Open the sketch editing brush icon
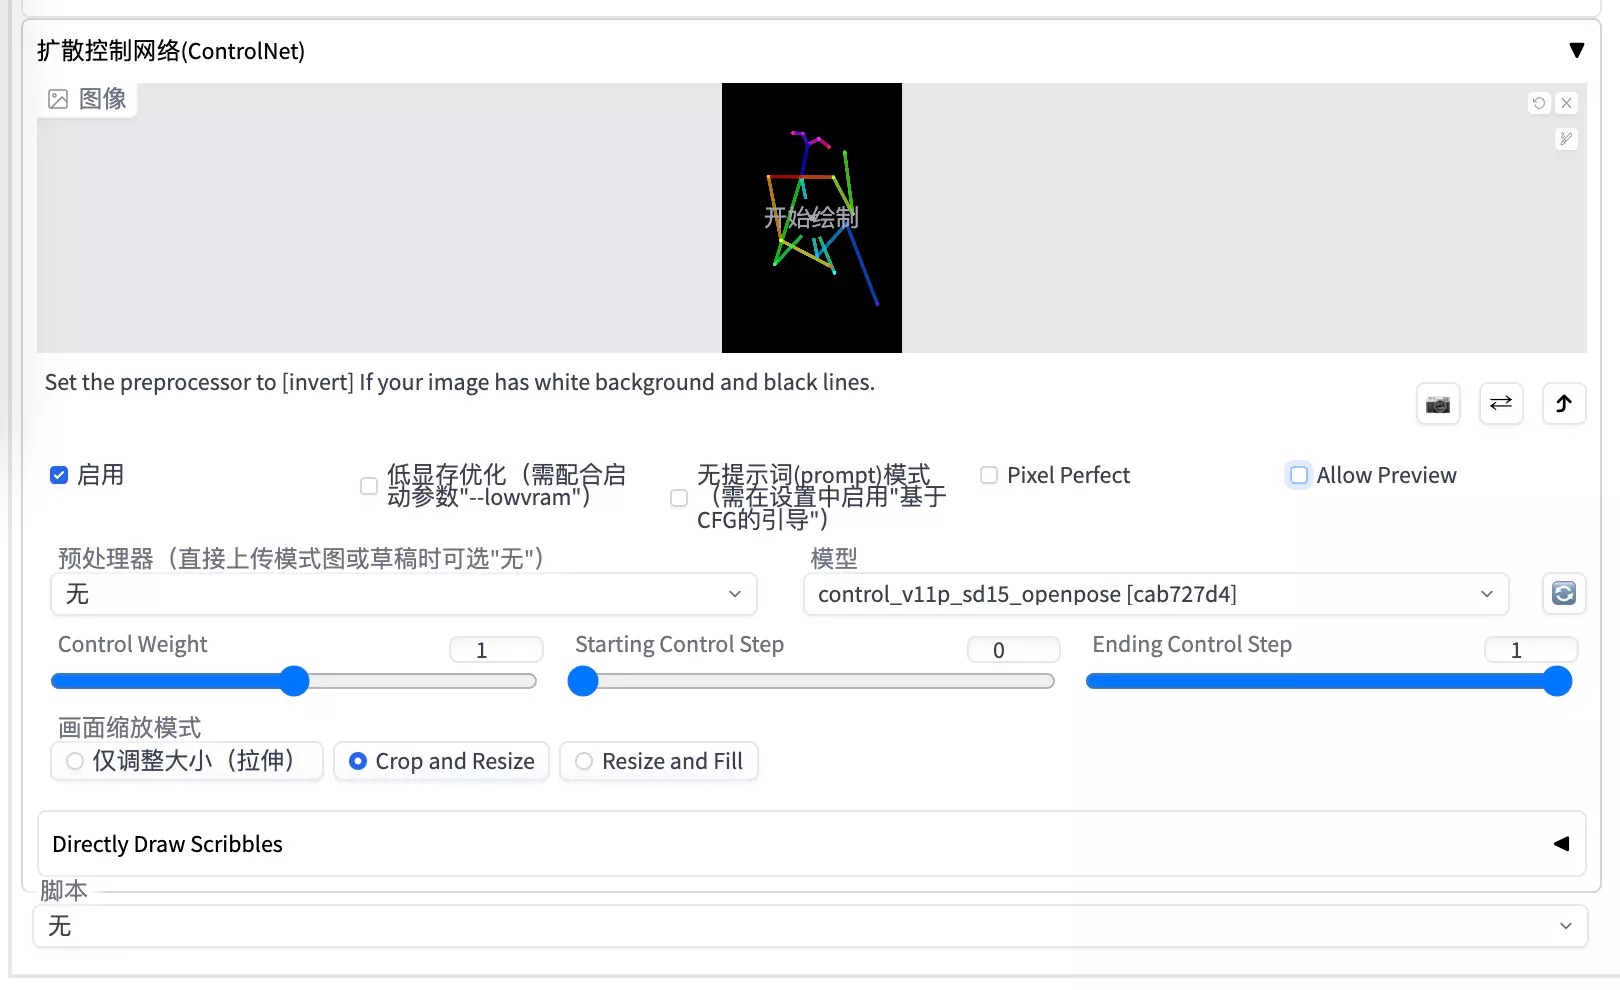This screenshot has height=990, width=1620. [1566, 139]
